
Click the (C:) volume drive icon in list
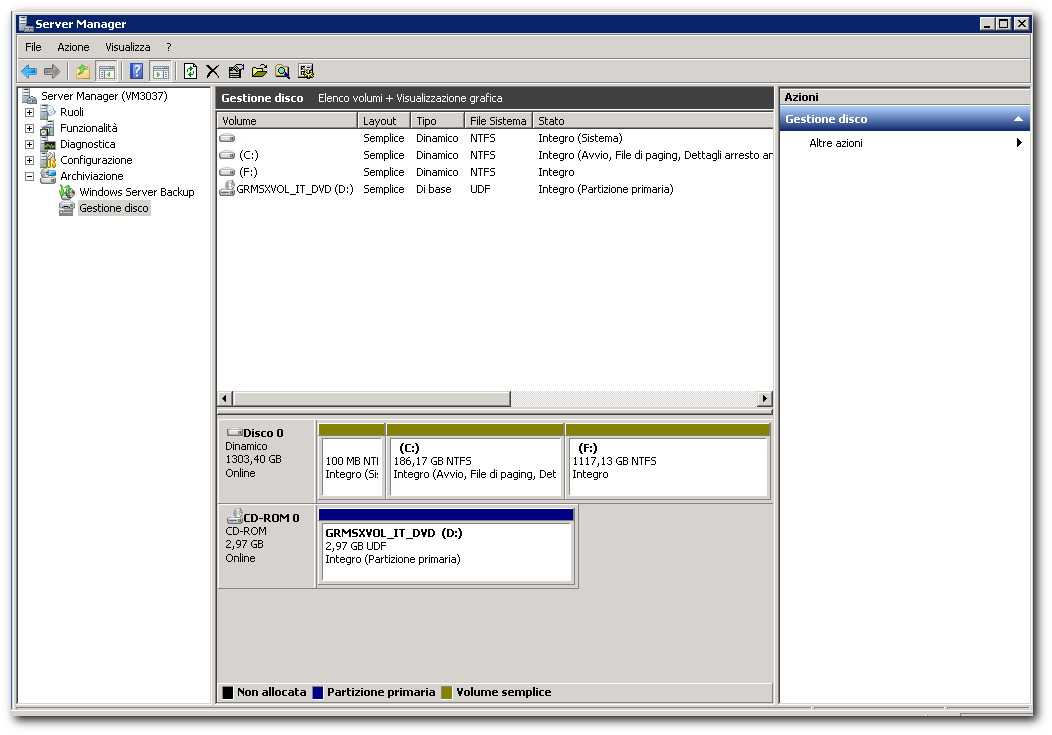pyautogui.click(x=227, y=155)
